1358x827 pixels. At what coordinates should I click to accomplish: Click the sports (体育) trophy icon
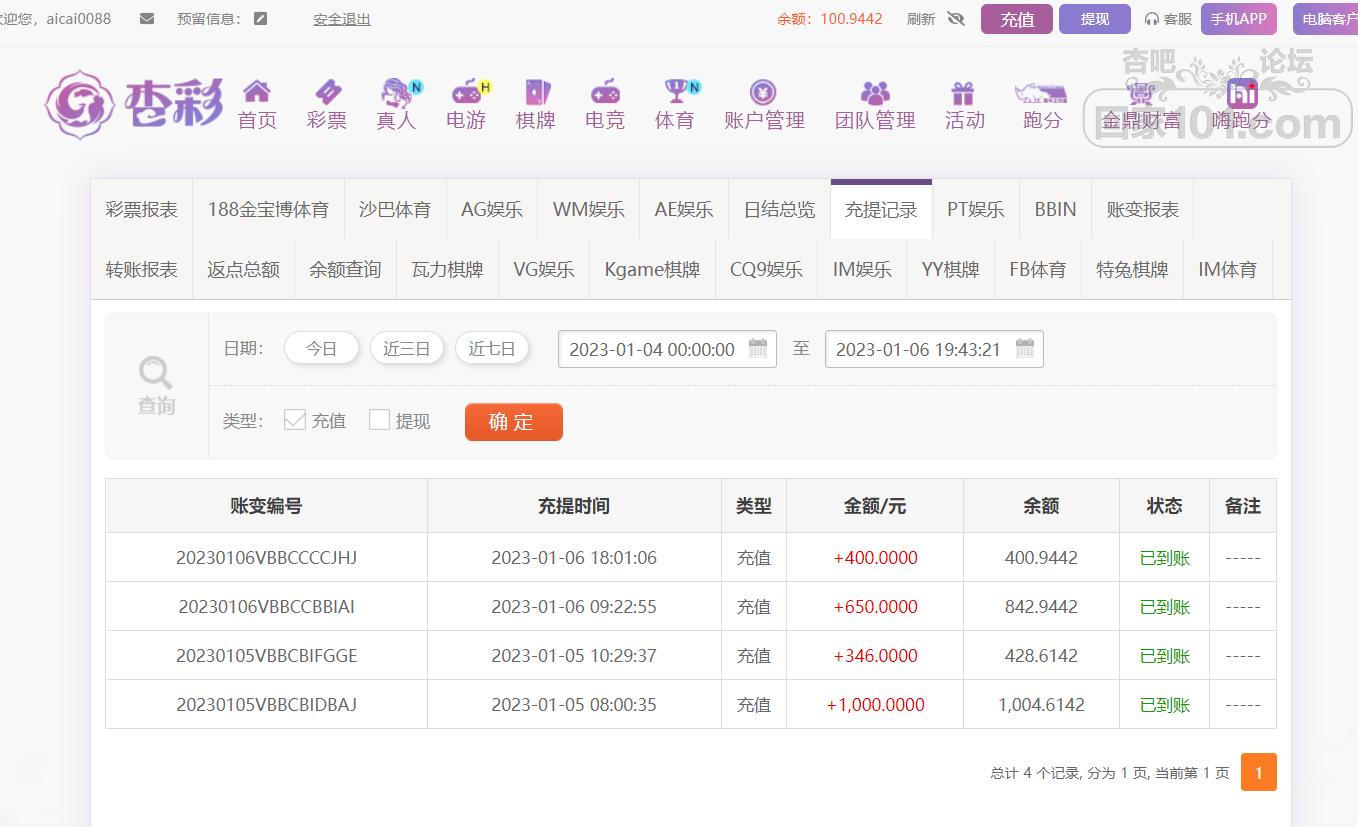click(x=675, y=92)
